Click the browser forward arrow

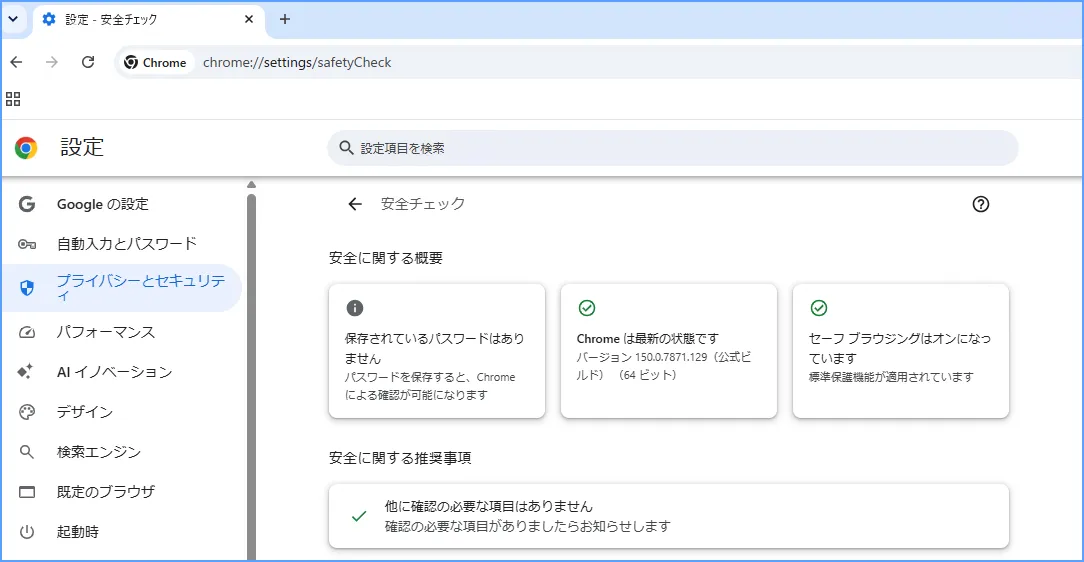point(52,62)
